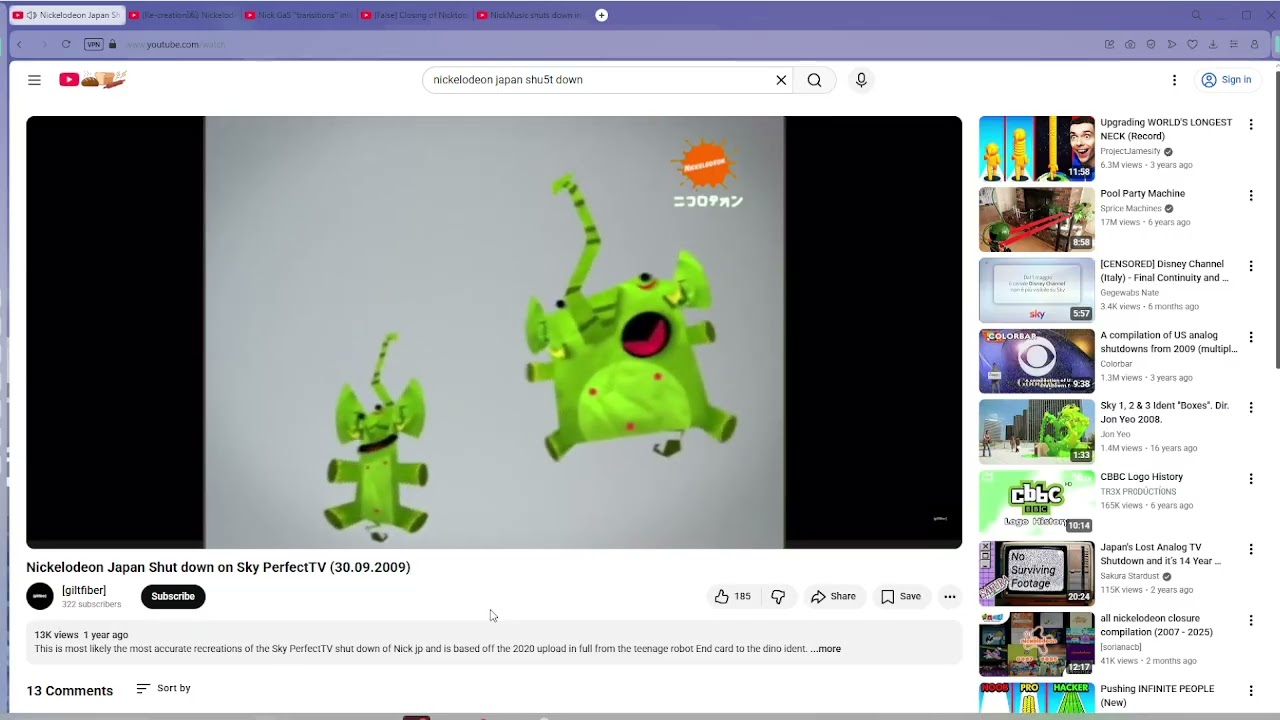Open 'Pushing INFINITE PEOPLE (New)' video title

pyautogui.click(x=1157, y=696)
